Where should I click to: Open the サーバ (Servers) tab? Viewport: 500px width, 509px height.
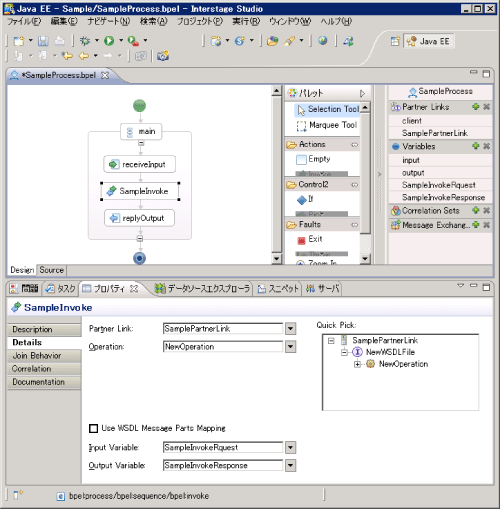(322, 288)
